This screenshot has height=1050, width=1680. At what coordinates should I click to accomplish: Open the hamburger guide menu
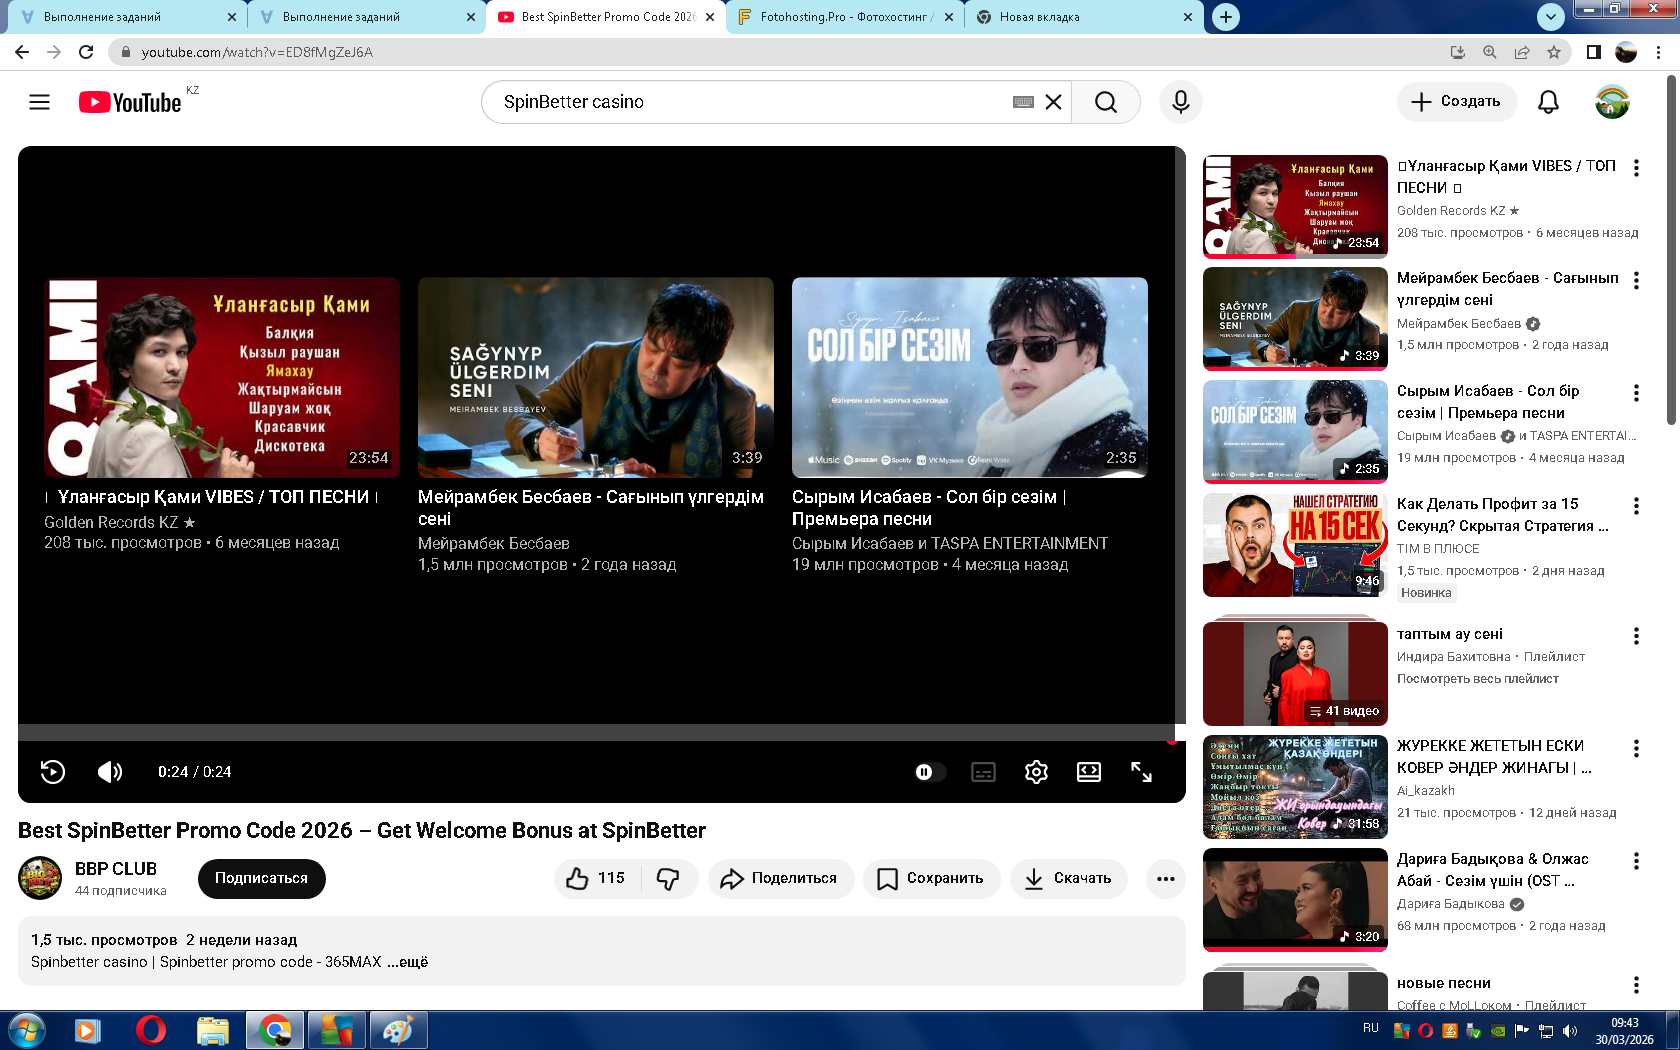coord(39,102)
